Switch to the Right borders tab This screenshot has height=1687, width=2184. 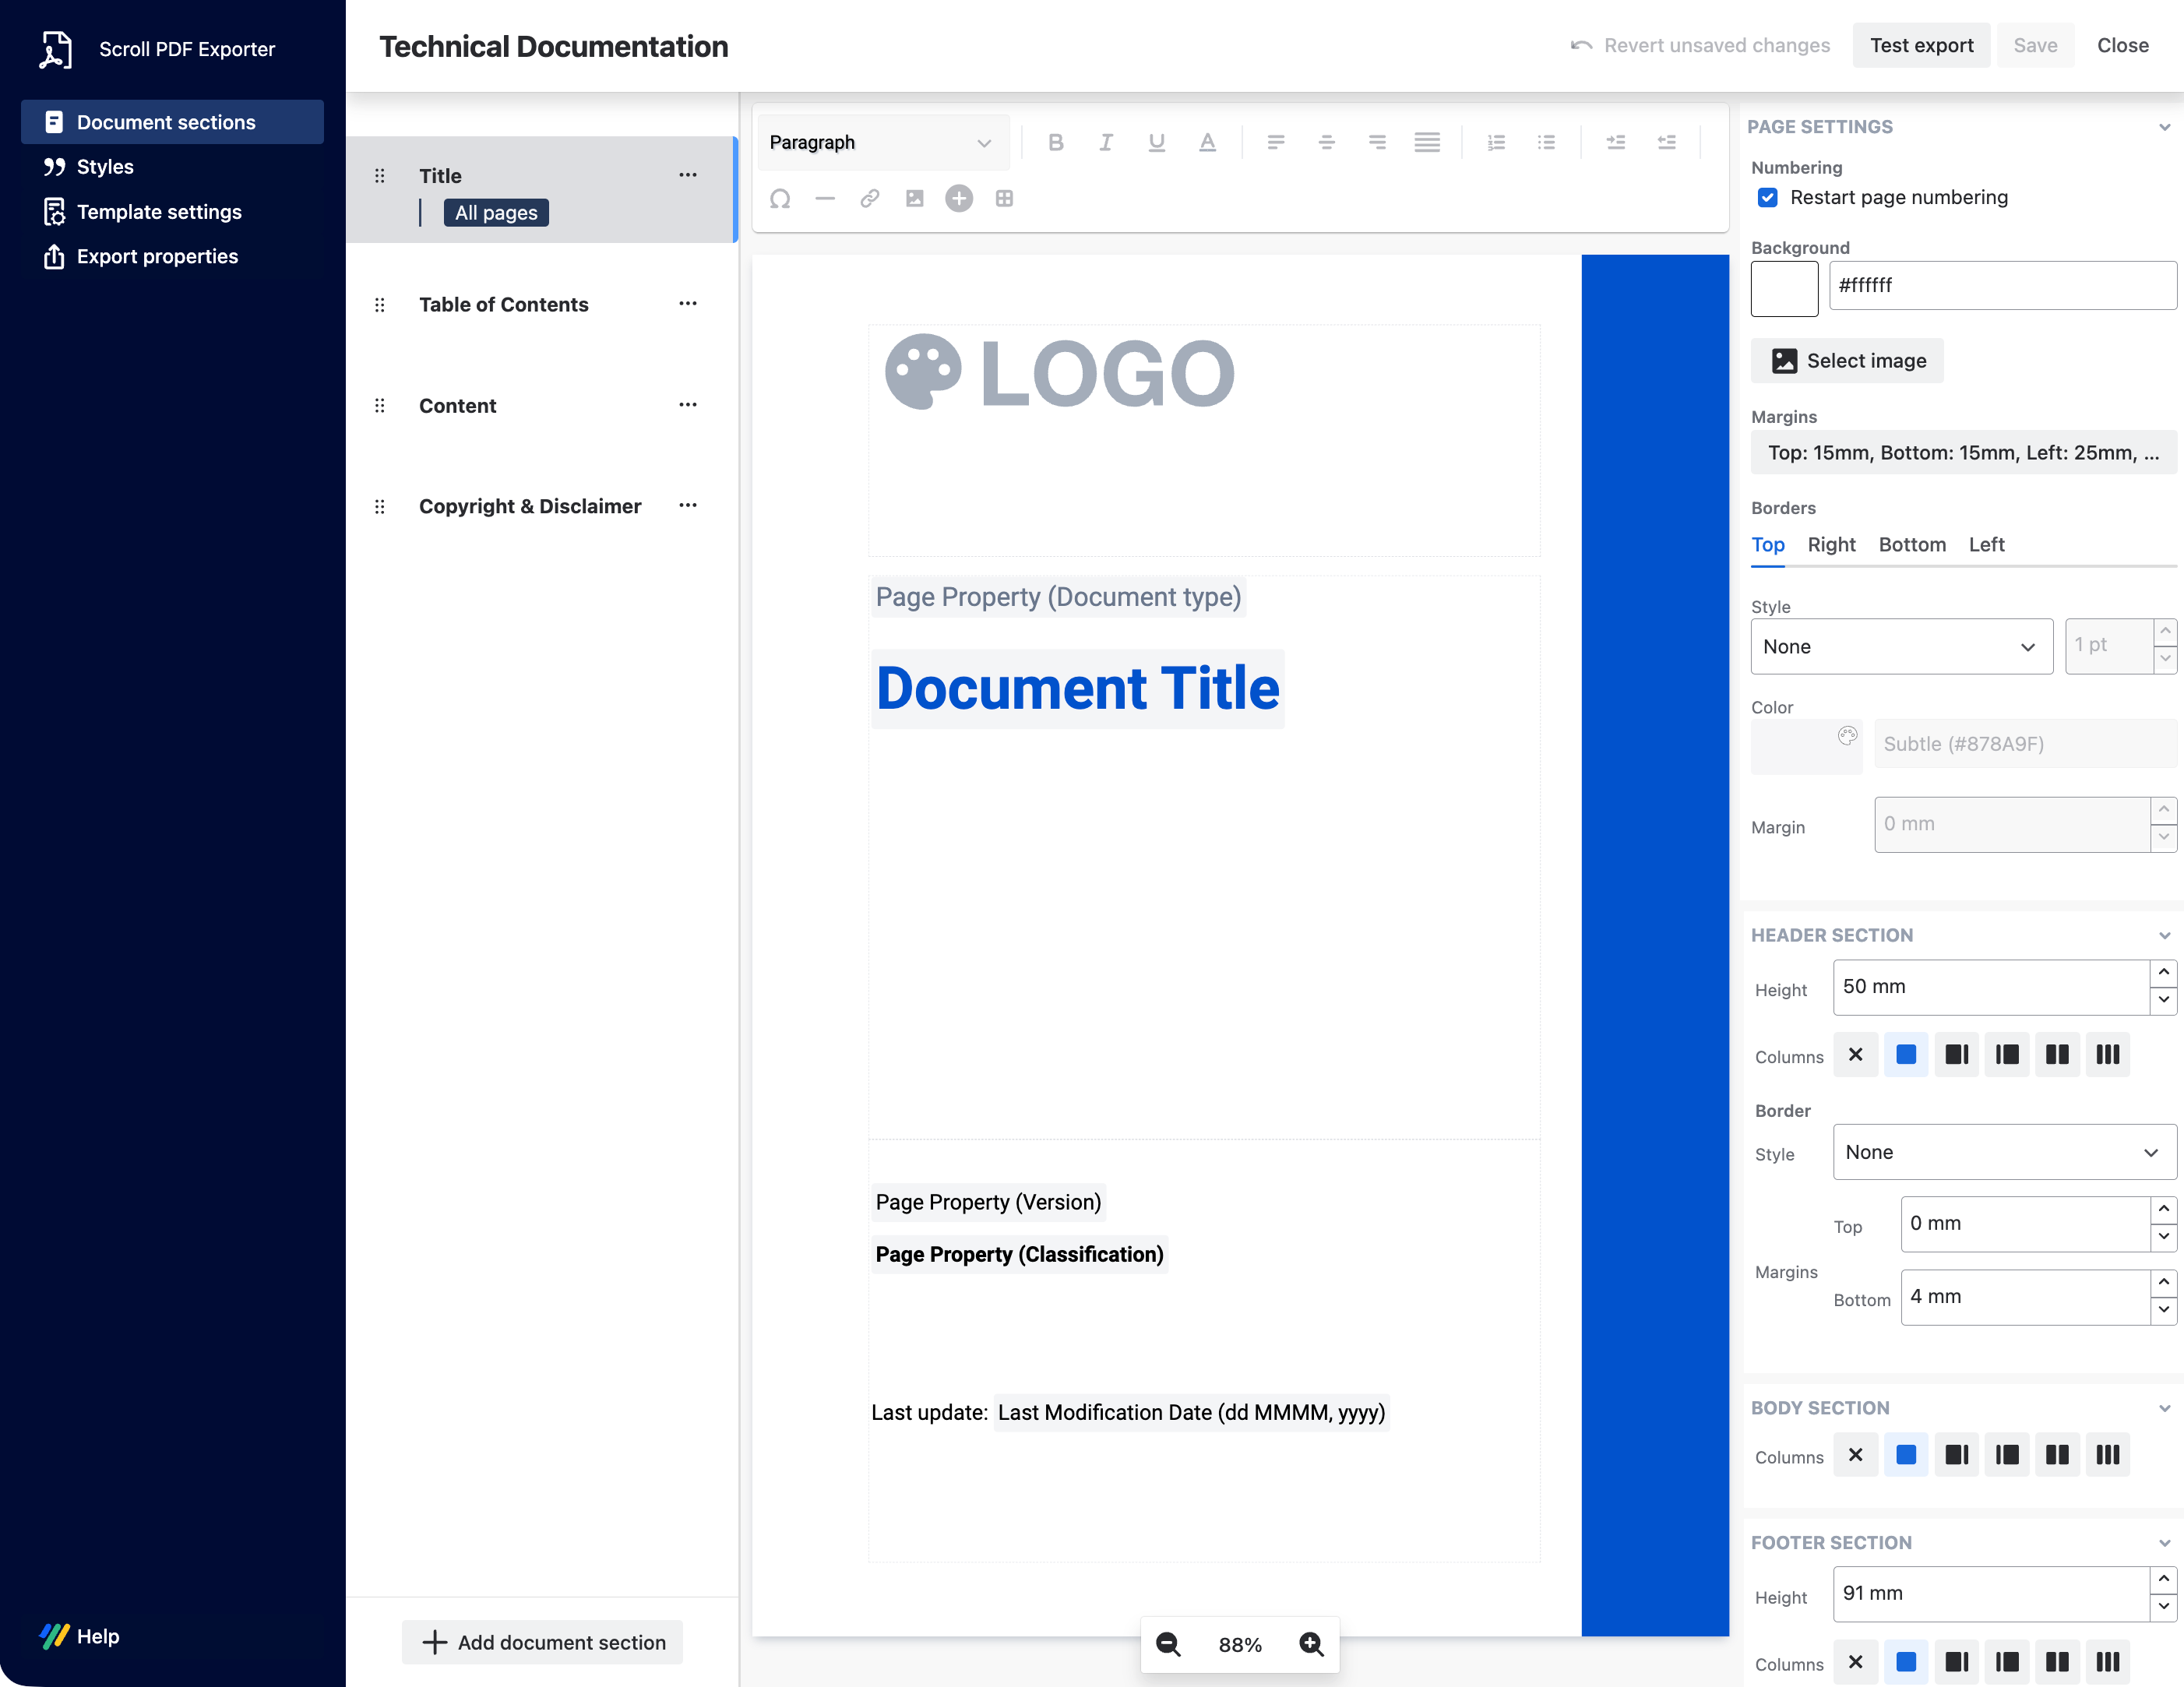(1831, 544)
